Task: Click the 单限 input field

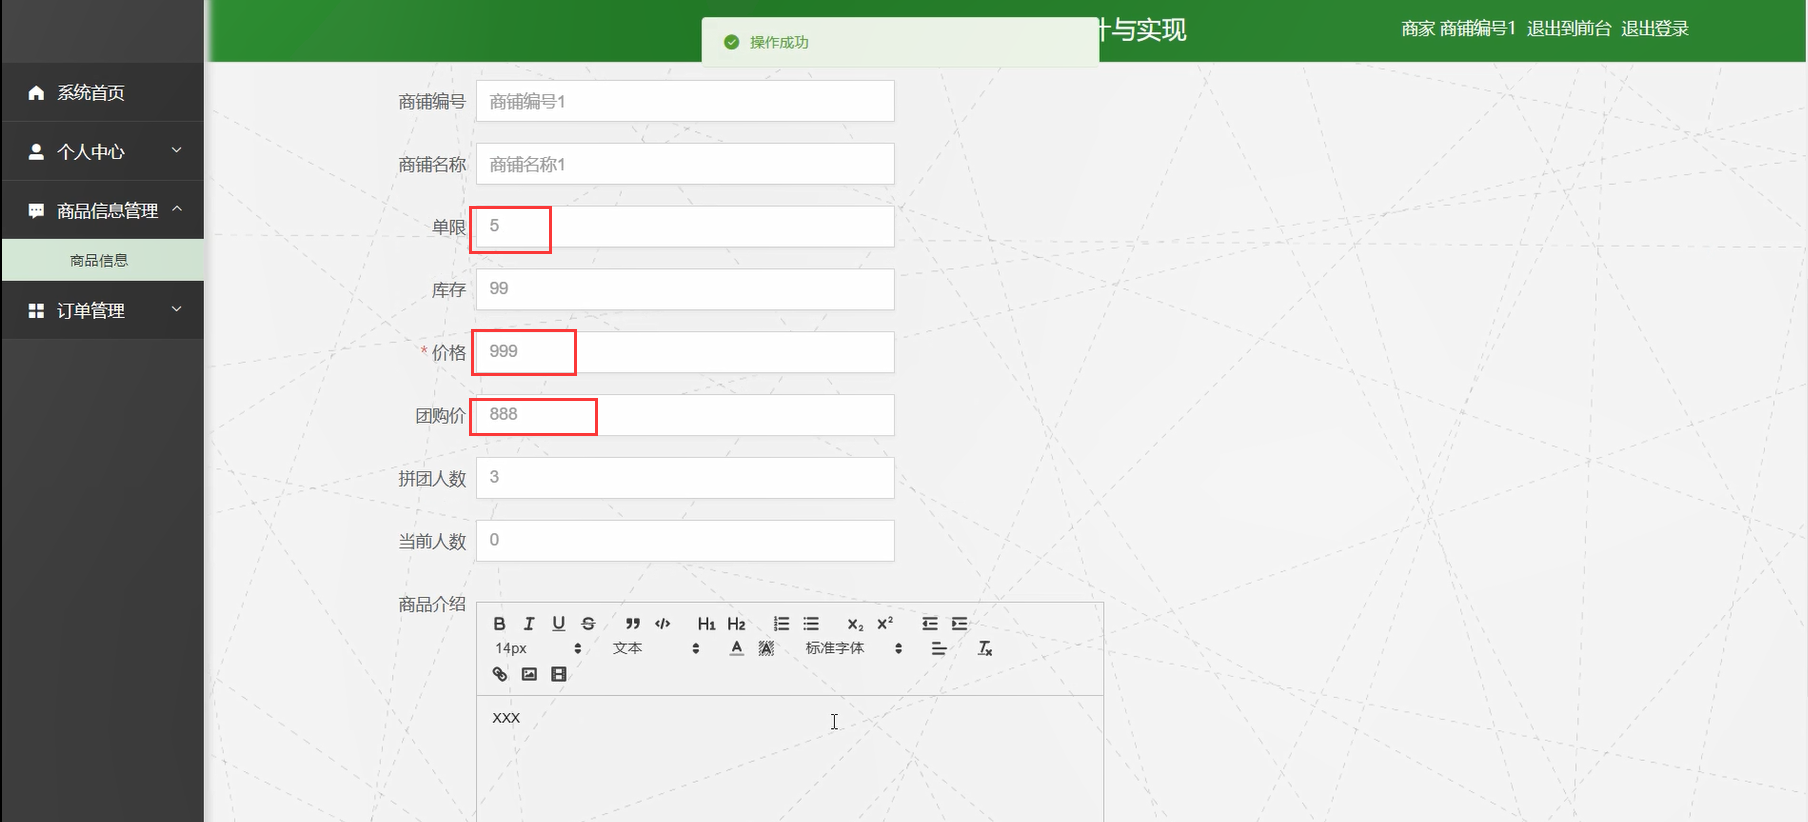Action: (685, 227)
